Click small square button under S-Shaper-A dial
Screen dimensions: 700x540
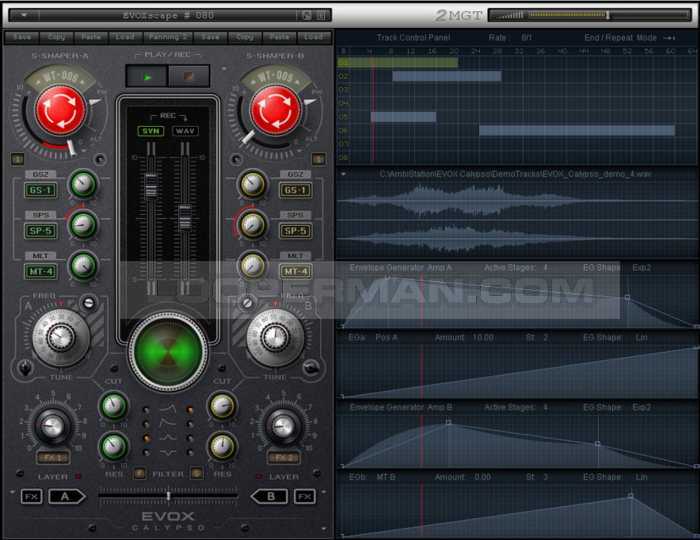click(x=17, y=159)
